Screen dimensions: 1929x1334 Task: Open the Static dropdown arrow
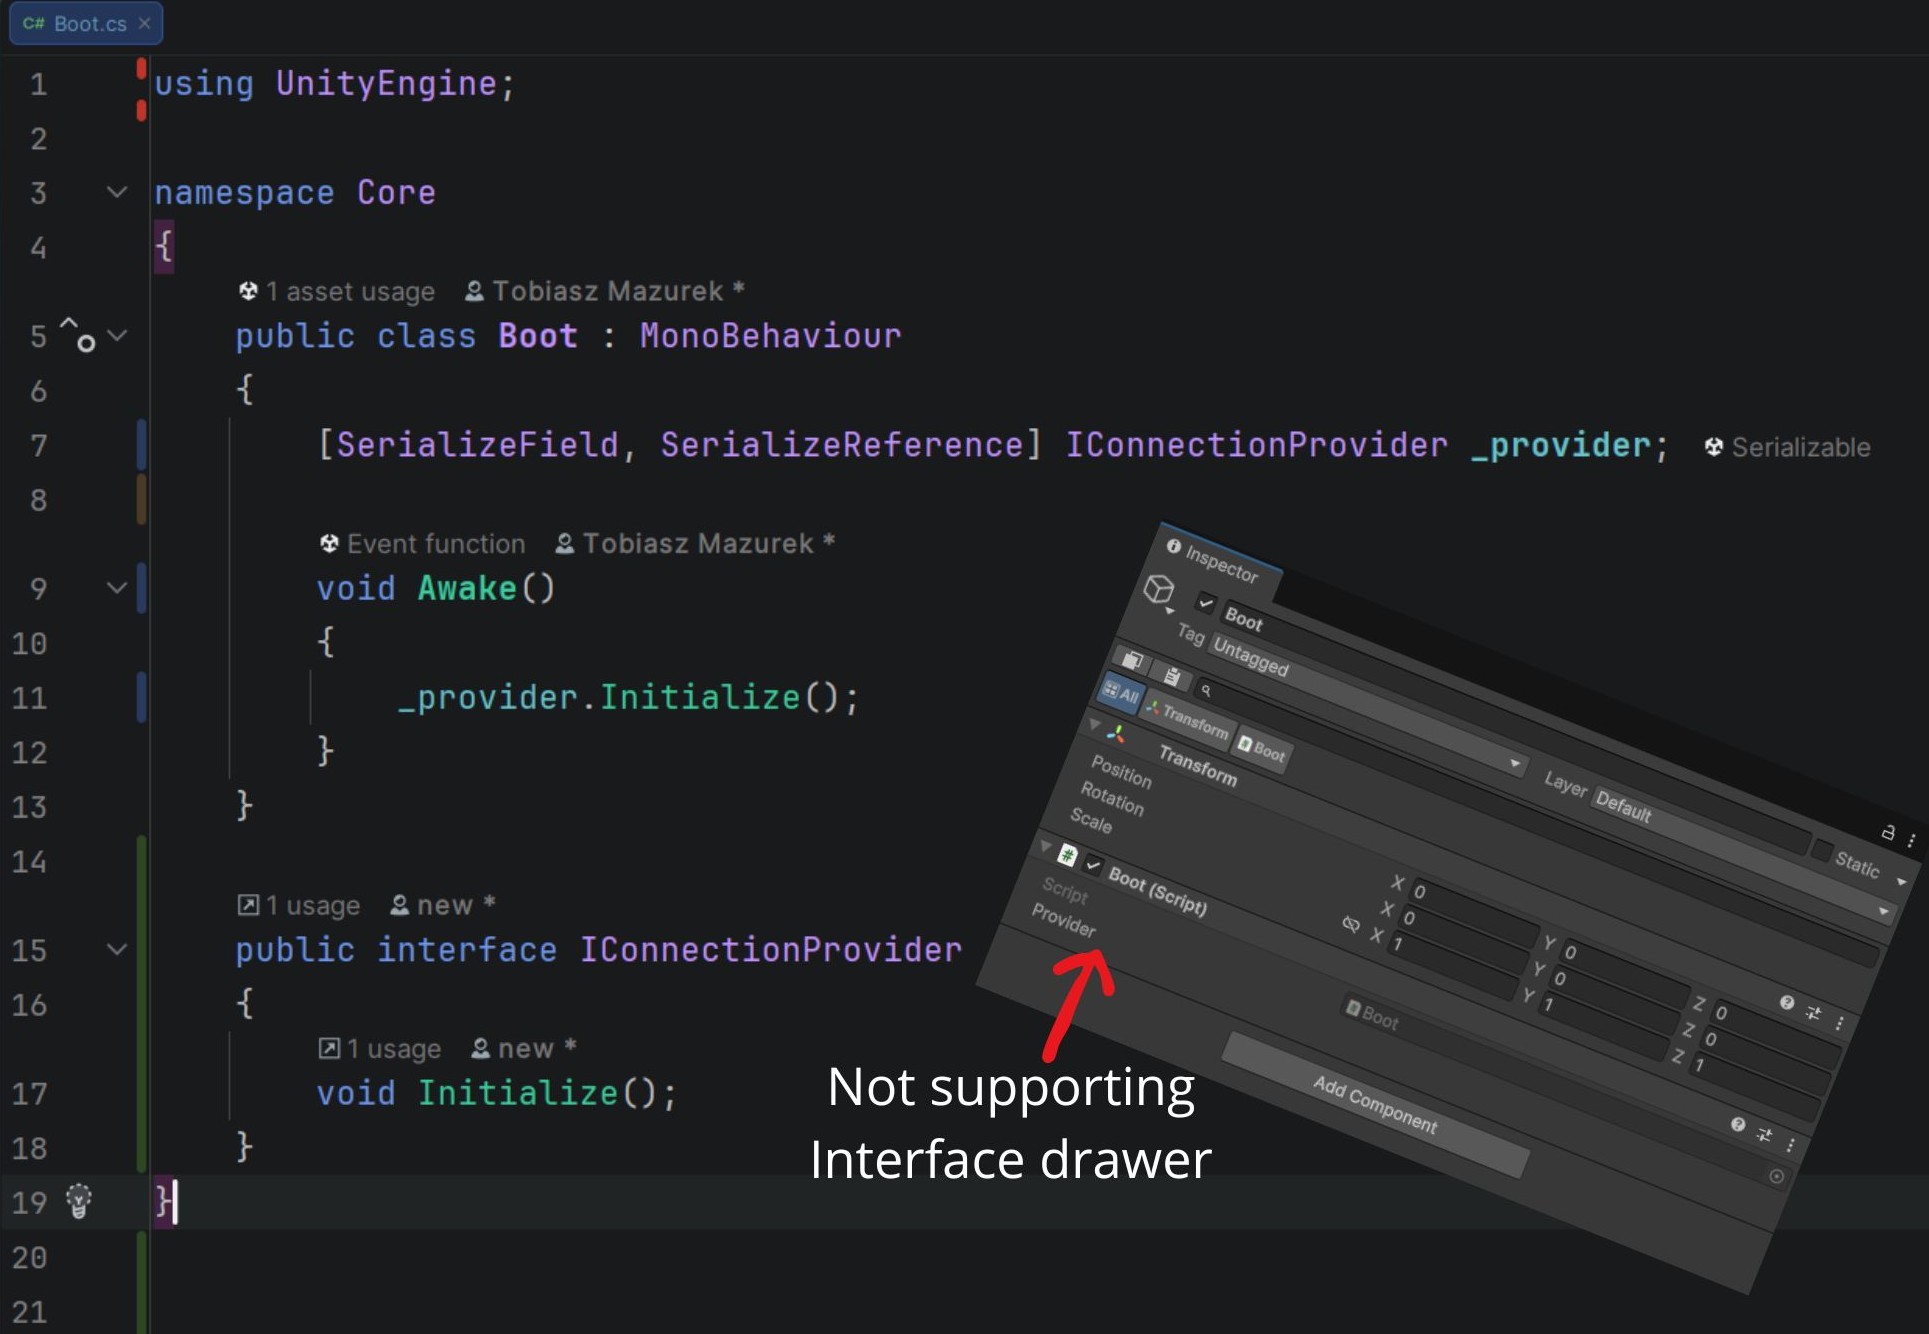pos(1900,882)
